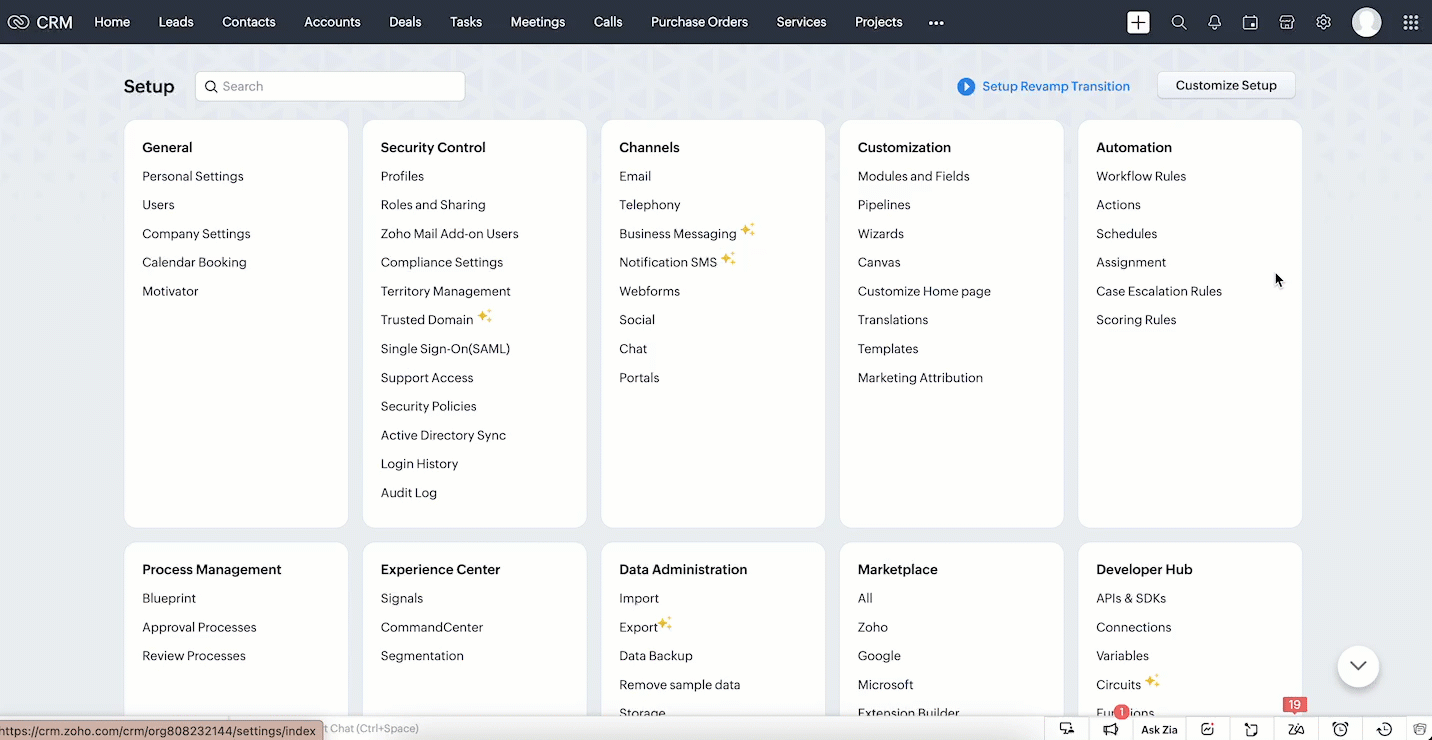Image resolution: width=1432 pixels, height=740 pixels.
Task: Open the Tasks tab
Action: (466, 22)
